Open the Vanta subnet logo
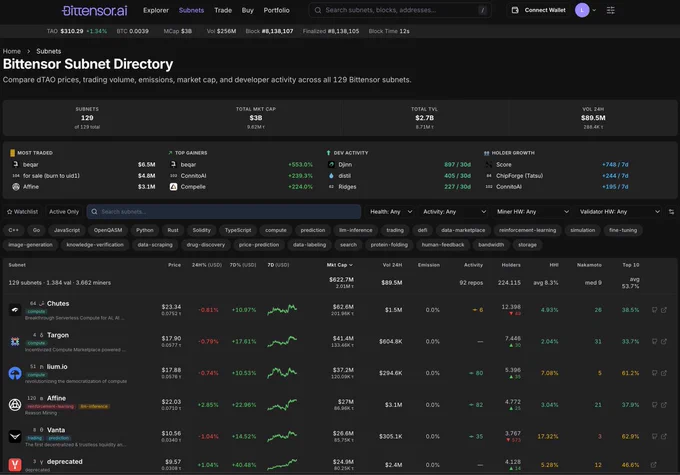 tap(15, 436)
